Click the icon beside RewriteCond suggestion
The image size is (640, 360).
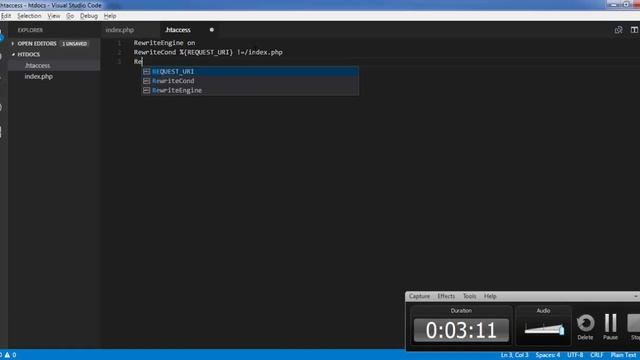(x=147, y=81)
